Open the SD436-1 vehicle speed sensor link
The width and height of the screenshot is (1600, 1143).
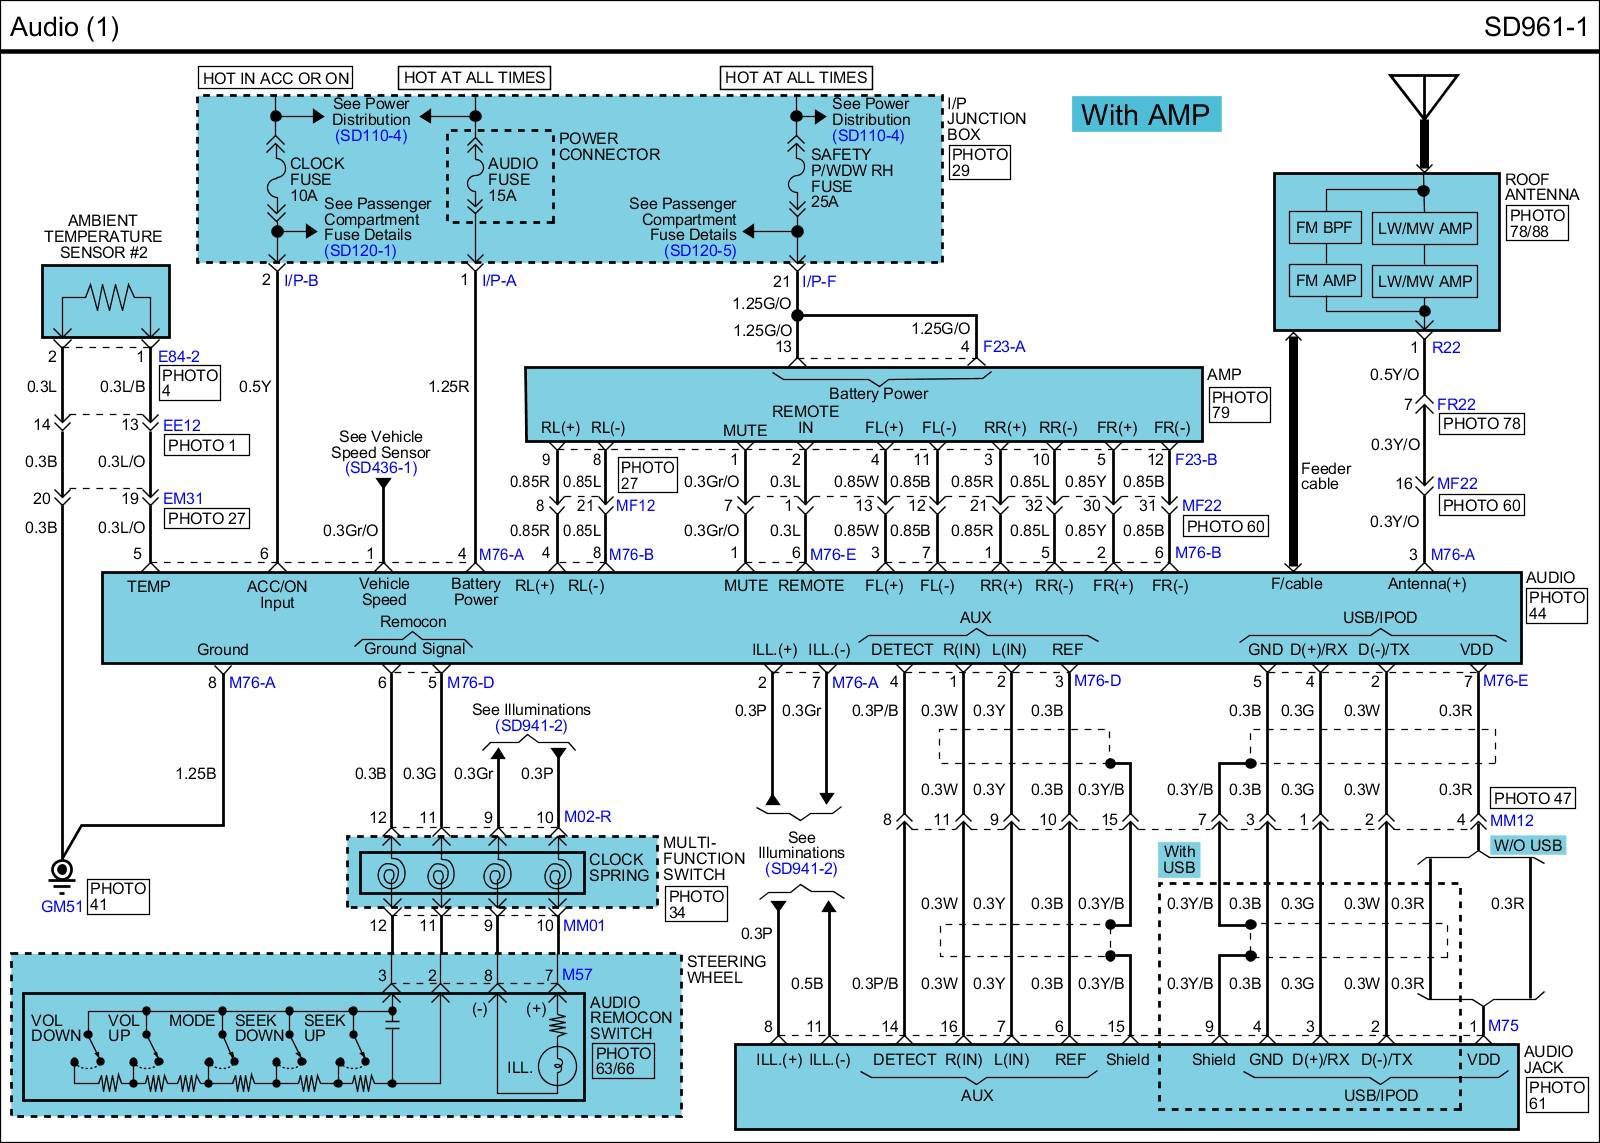tap(381, 468)
